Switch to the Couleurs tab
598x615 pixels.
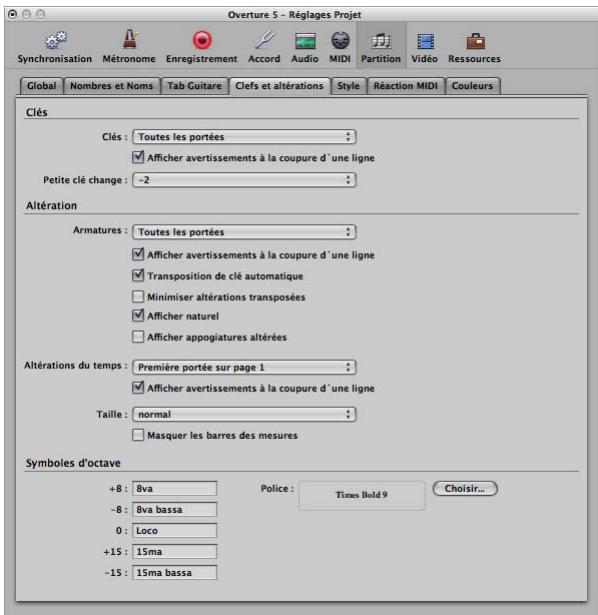click(x=473, y=86)
